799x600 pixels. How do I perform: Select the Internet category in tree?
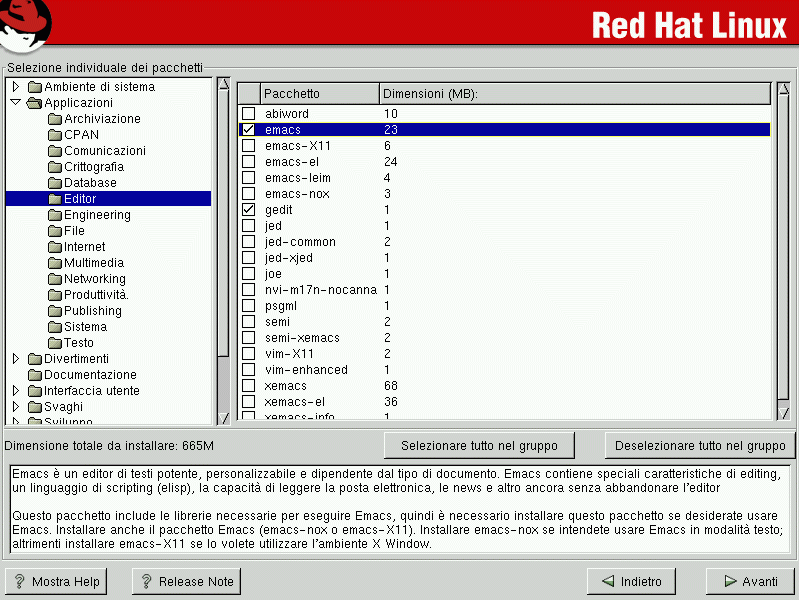click(84, 247)
